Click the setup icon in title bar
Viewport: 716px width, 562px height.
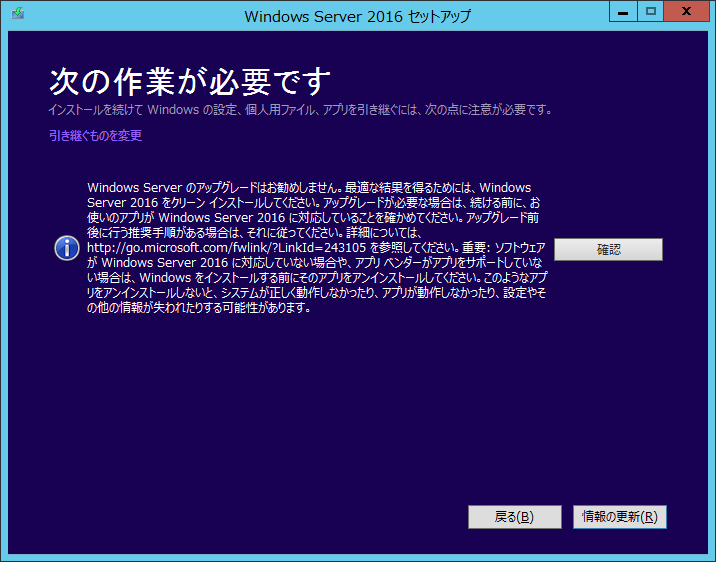pos(18,13)
